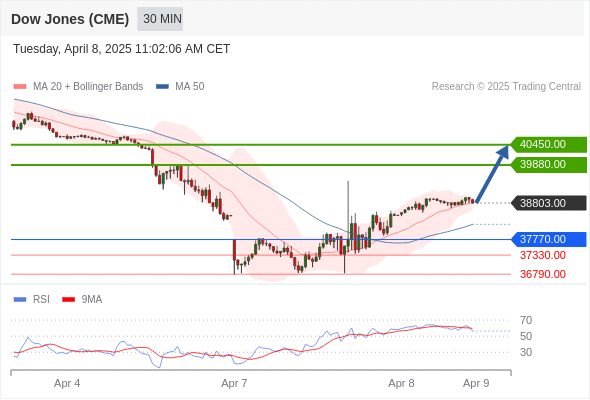590x400 pixels.
Task: Click the blue MA 50 legend swatch
Action: [162, 87]
